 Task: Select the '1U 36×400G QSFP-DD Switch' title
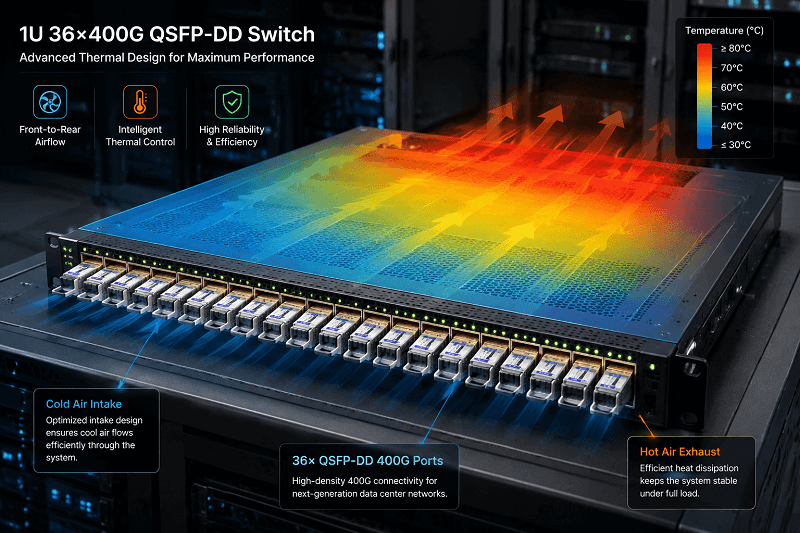point(167,35)
